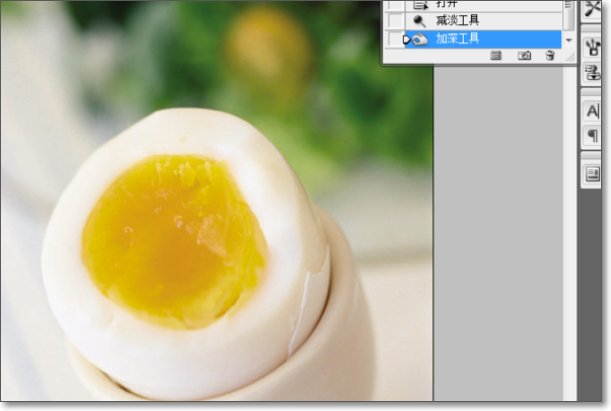This screenshot has height=411, width=611.
Task: Open the brush panel icon in dock
Action: (x=593, y=45)
